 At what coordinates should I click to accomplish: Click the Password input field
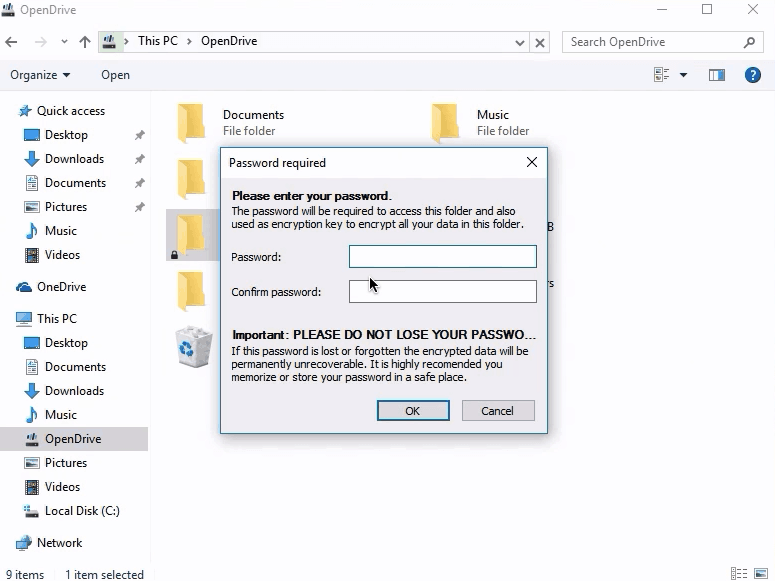(x=442, y=256)
